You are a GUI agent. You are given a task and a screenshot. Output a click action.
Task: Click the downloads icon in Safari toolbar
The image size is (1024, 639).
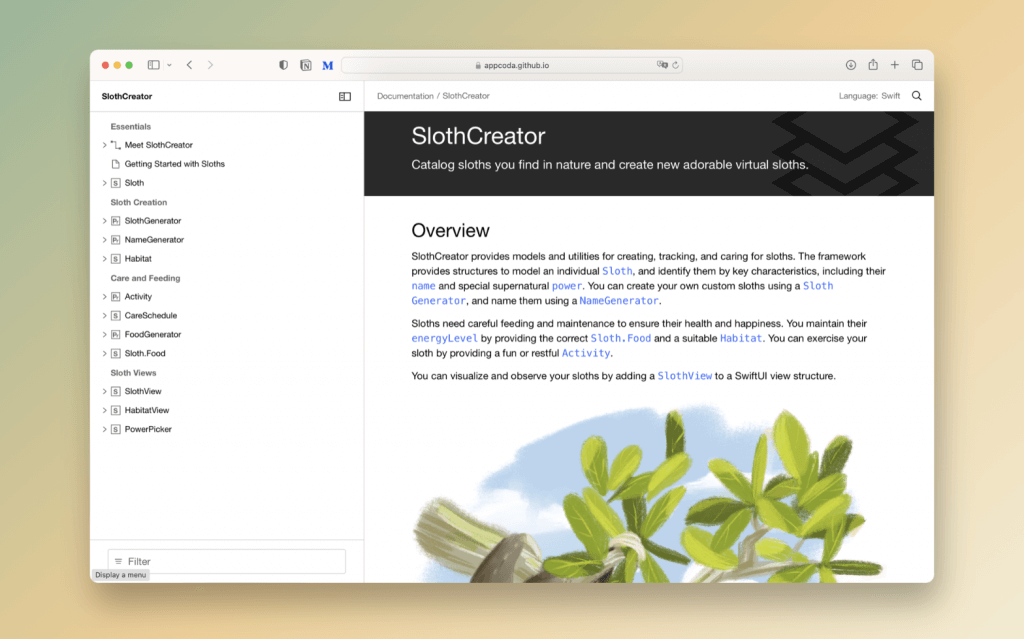click(851, 65)
